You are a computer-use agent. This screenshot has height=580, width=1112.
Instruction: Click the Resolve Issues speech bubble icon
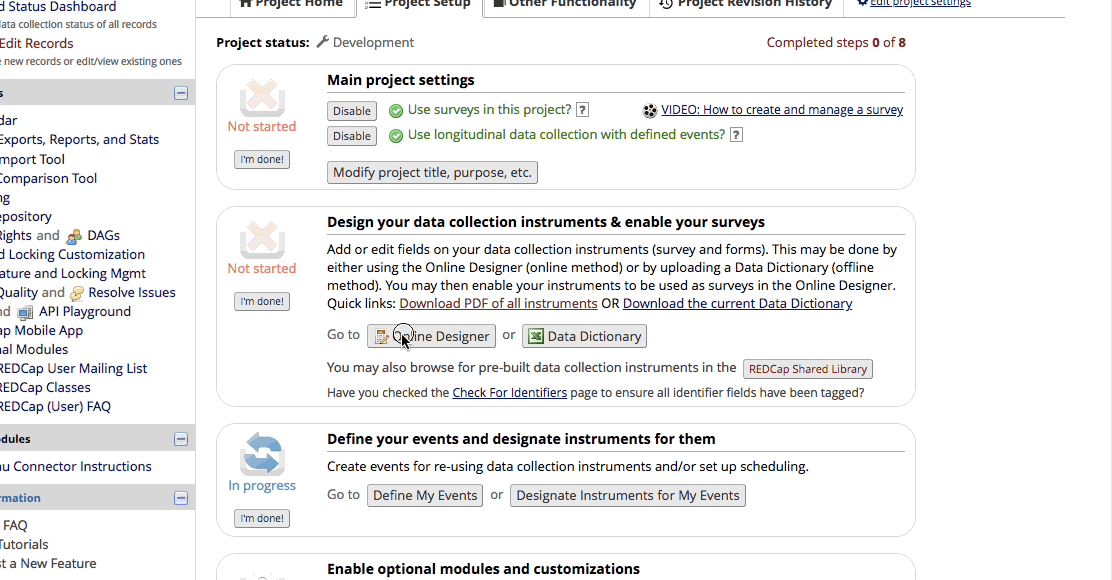pyautogui.click(x=77, y=294)
